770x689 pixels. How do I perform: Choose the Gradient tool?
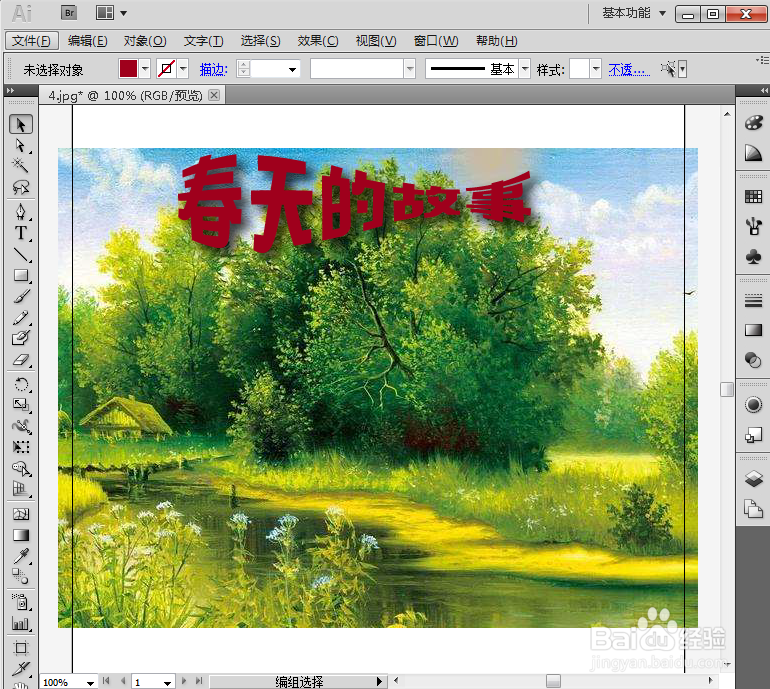21,535
